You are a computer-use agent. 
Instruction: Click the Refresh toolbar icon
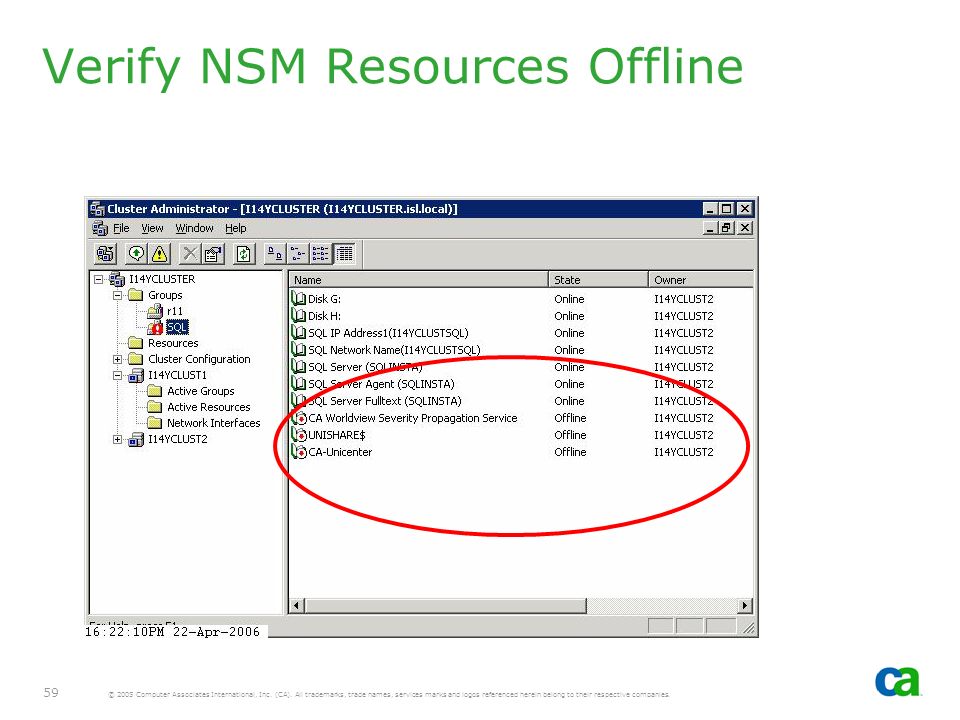coord(244,253)
